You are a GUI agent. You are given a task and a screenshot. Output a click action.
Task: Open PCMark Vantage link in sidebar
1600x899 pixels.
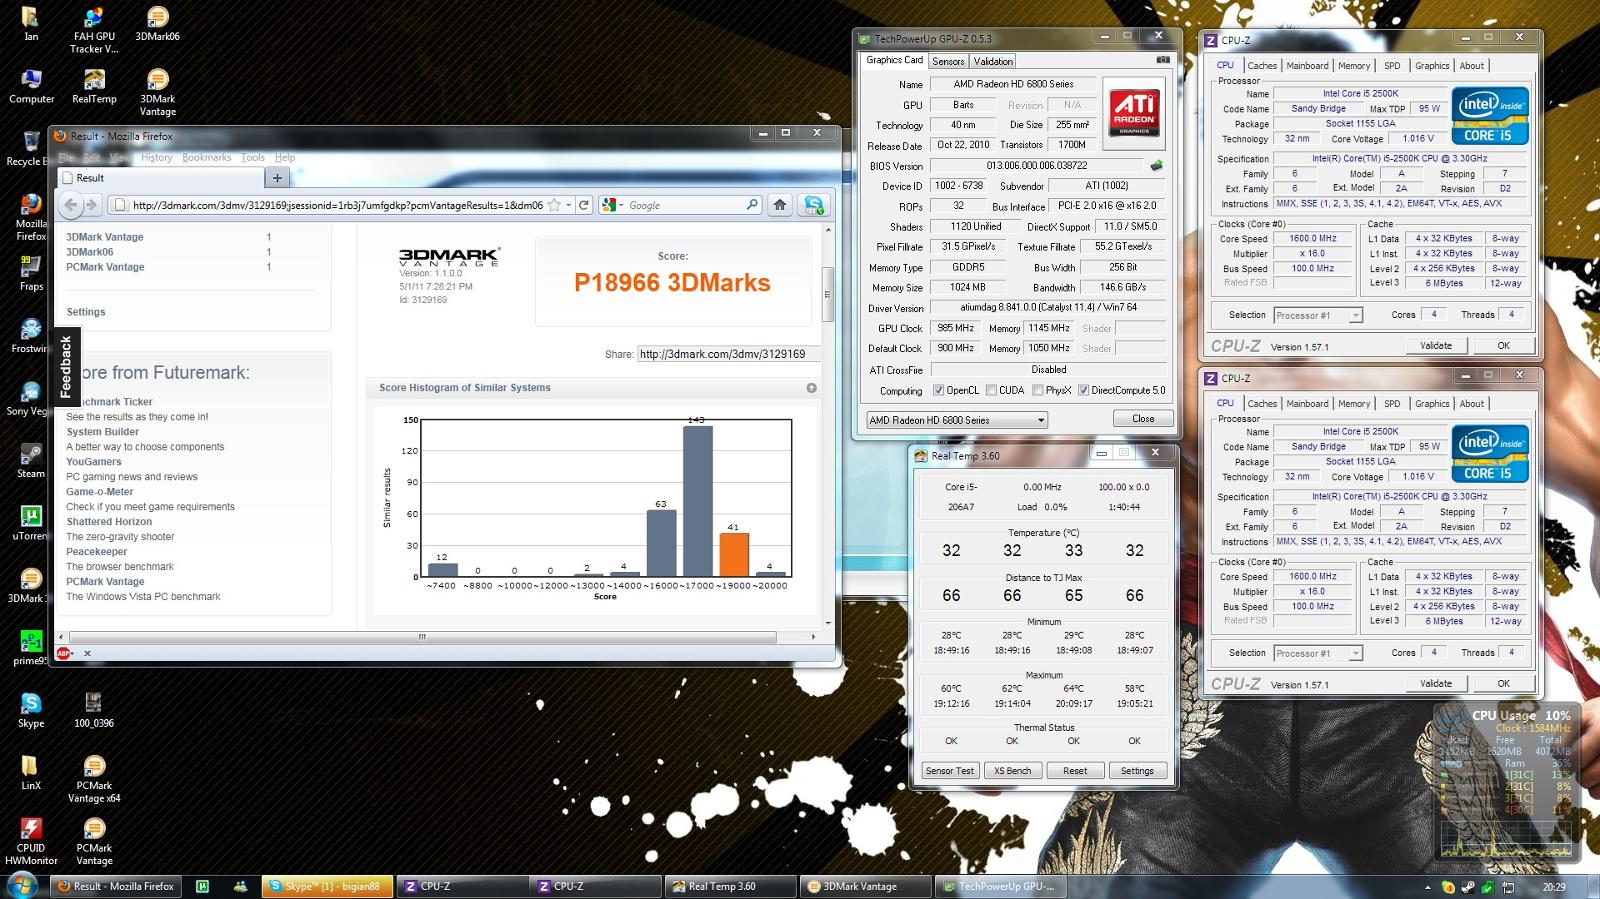tap(105, 581)
